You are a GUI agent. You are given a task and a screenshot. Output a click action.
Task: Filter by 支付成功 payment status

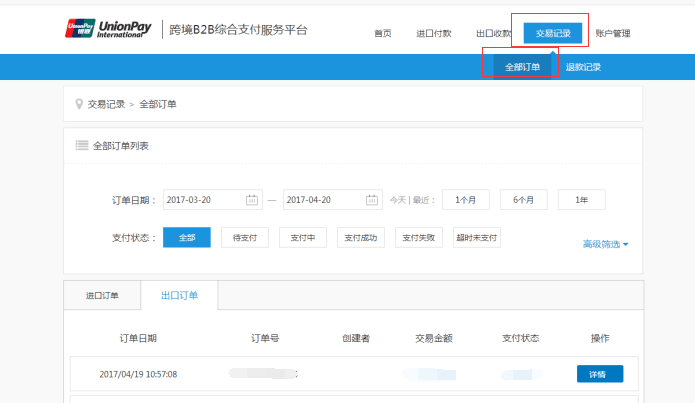click(x=360, y=238)
